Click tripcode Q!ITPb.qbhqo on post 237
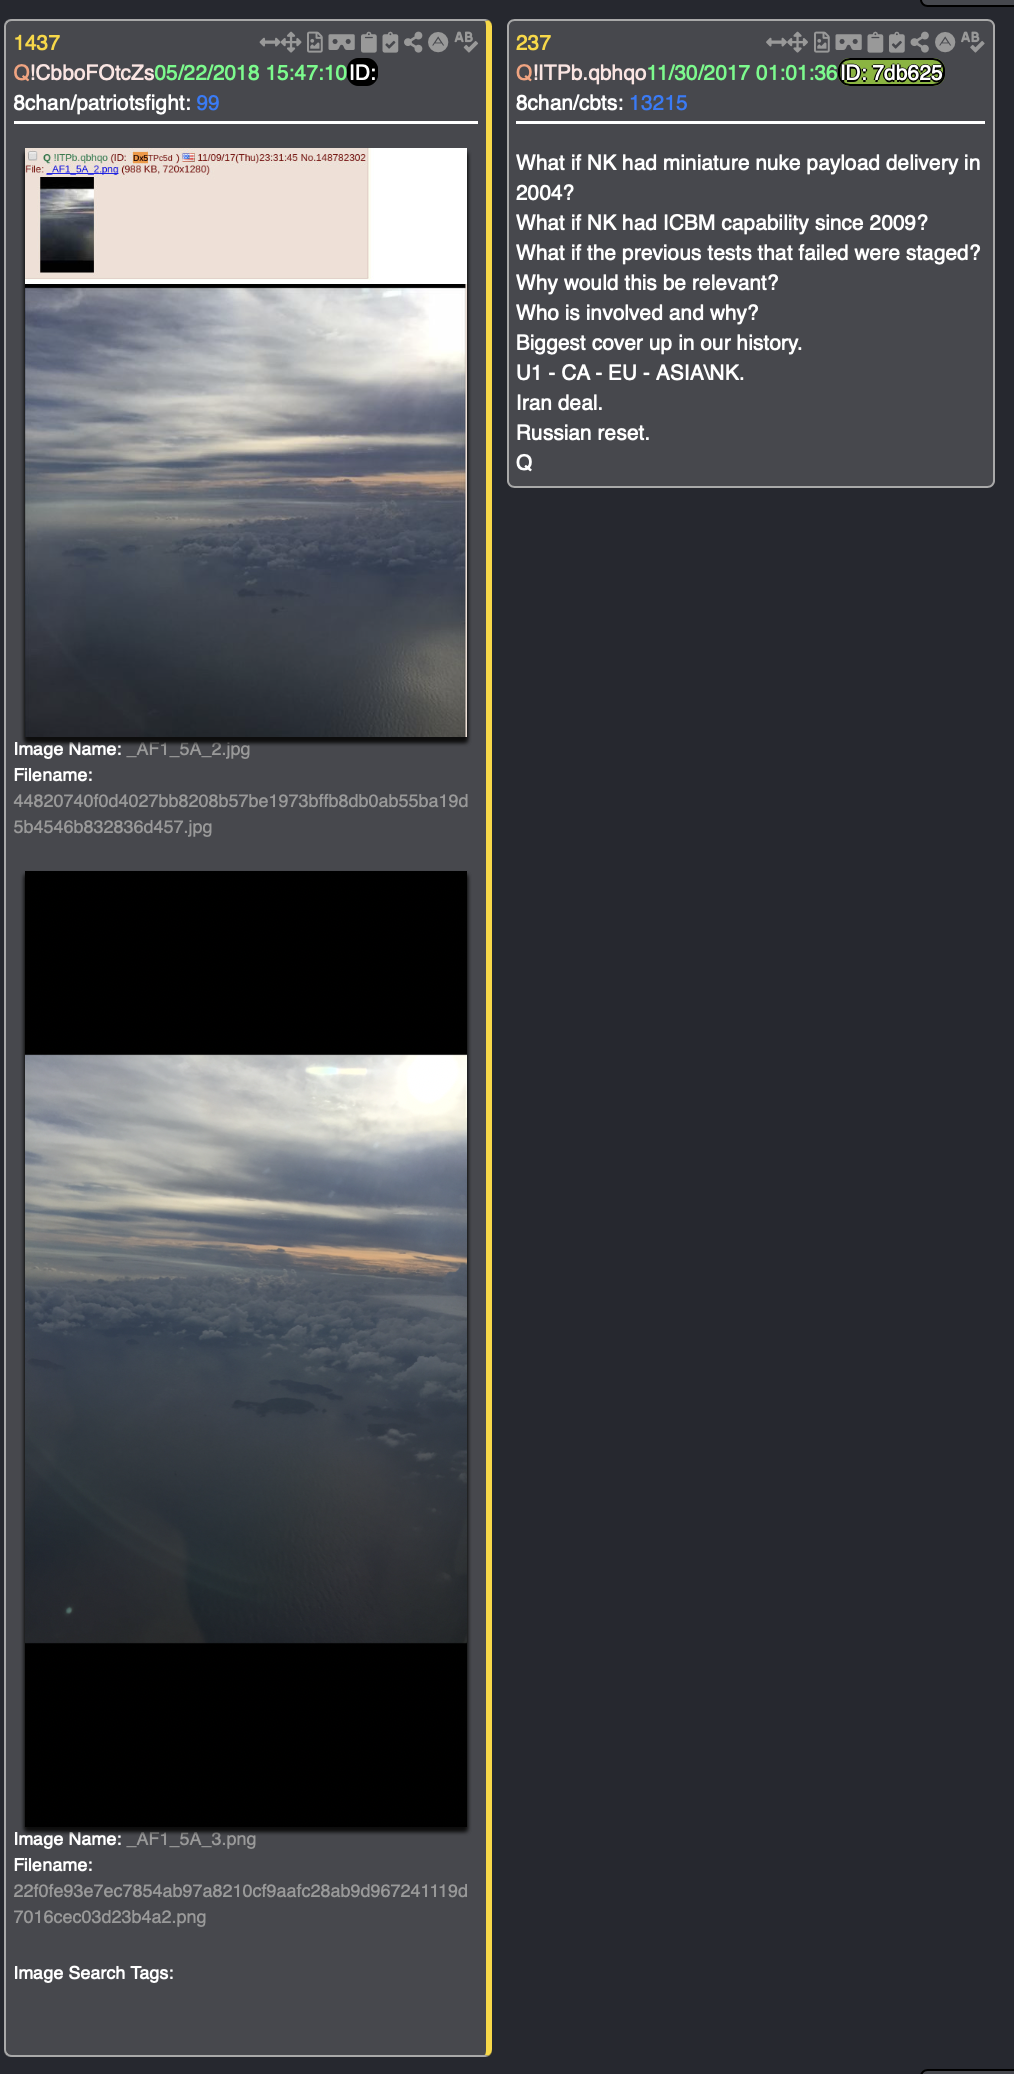 [x=581, y=73]
